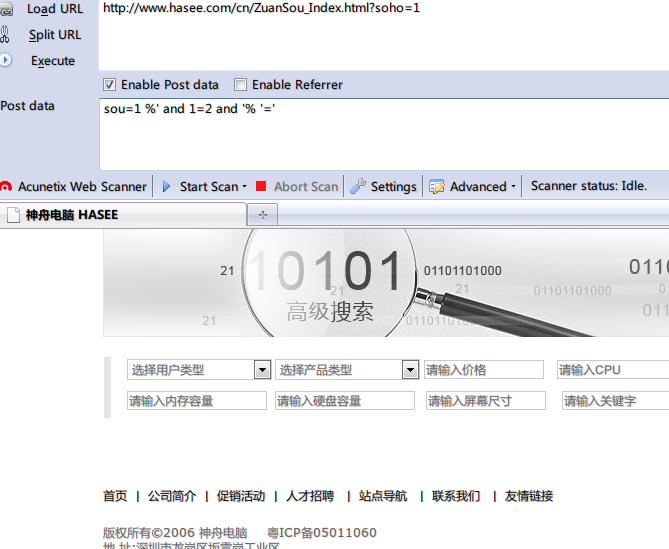Click Abort Scan button text
The image size is (669, 549).
[x=306, y=186]
